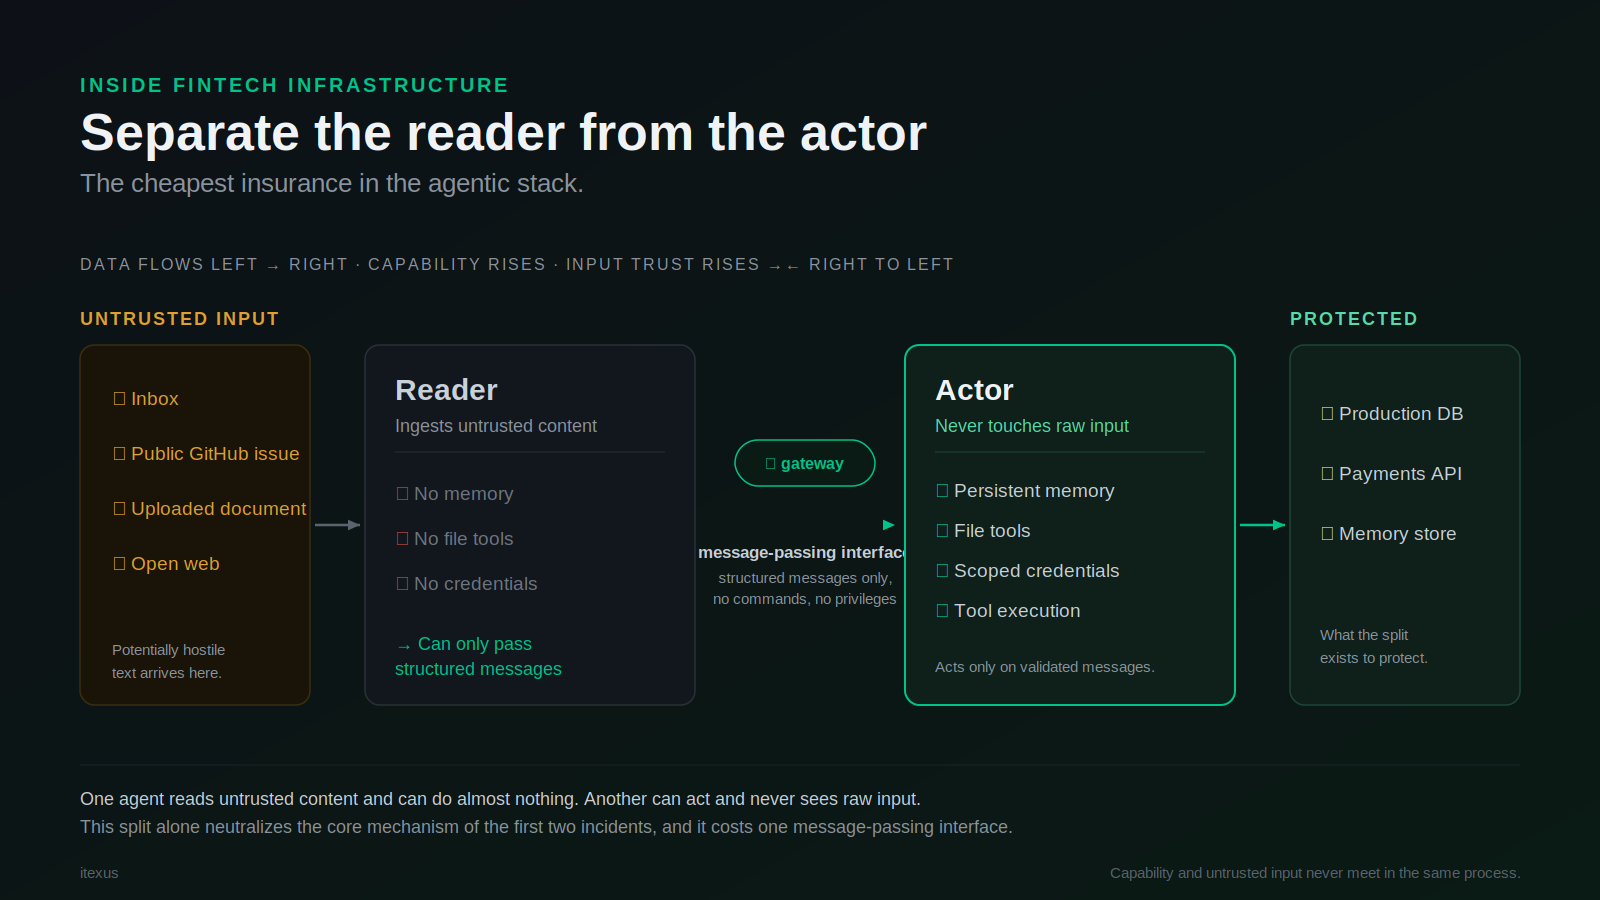Click the 'Can only pass structured messages' text
The image size is (1600, 900).
coord(478,656)
